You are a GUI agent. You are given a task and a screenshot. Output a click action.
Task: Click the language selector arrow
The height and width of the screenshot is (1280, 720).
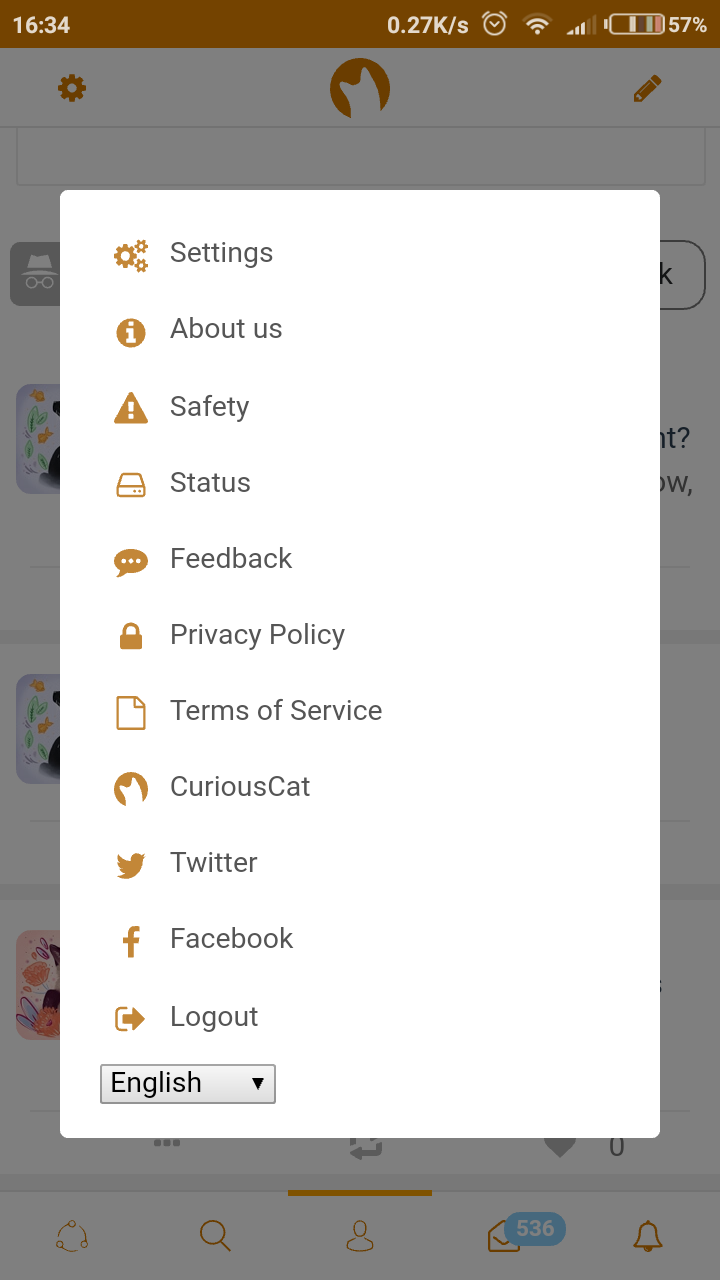(258, 1084)
